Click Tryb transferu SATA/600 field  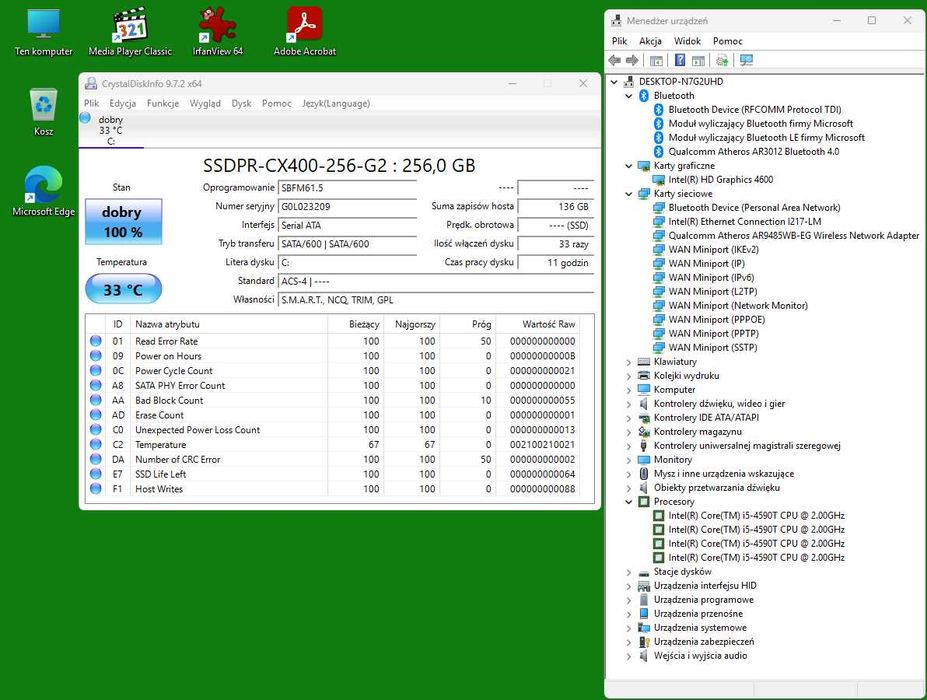point(348,244)
